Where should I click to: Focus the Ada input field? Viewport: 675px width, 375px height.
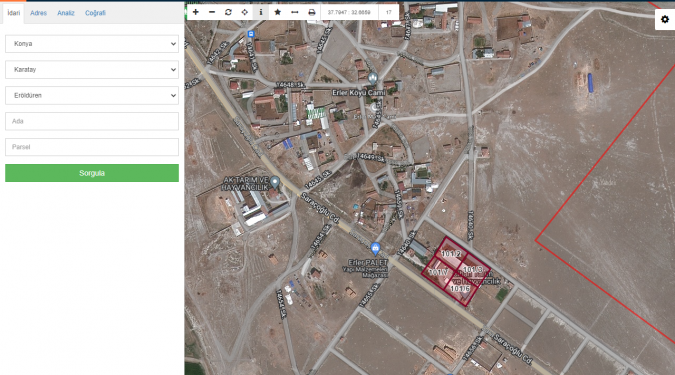click(92, 121)
